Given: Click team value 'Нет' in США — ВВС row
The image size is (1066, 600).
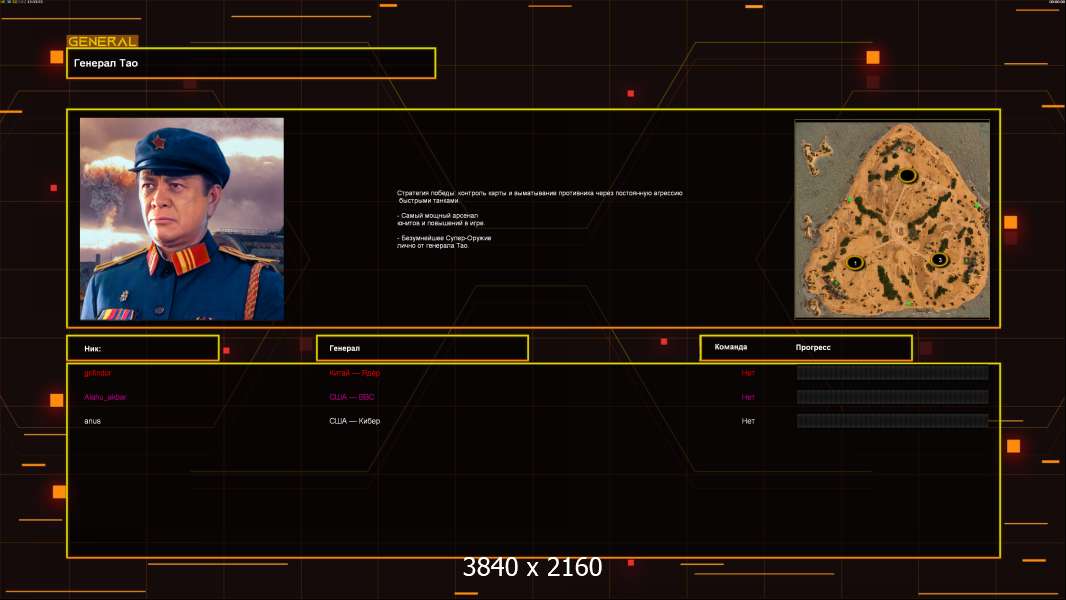Looking at the screenshot, I should (x=748, y=397).
